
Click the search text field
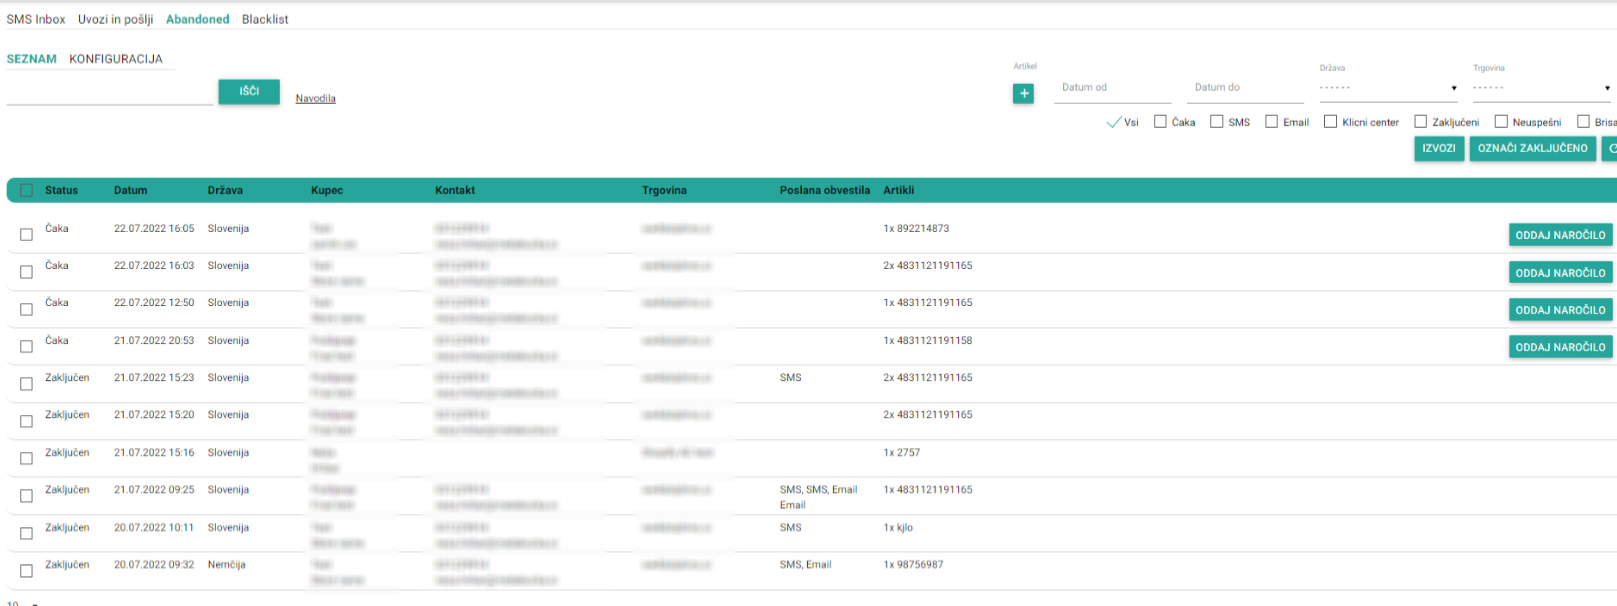[110, 93]
